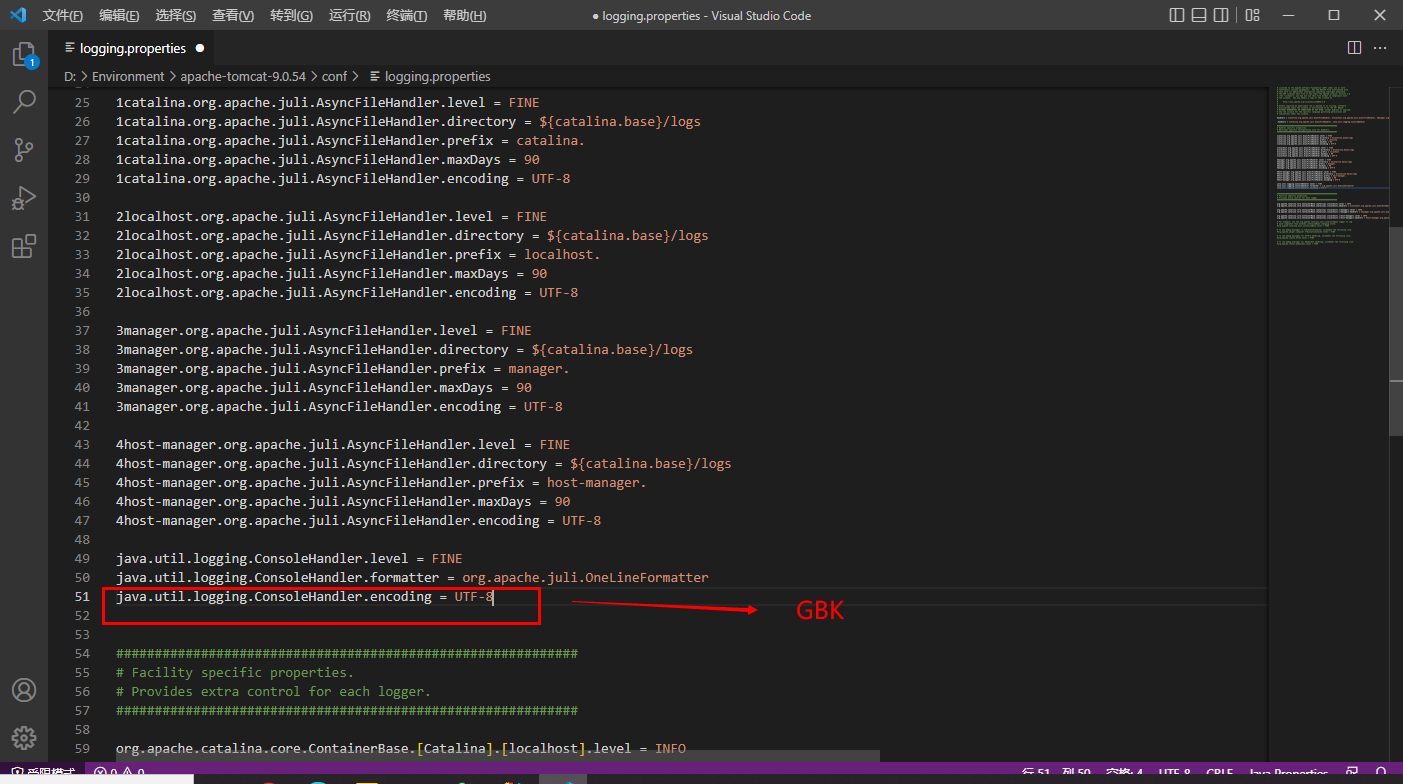Split the editor to the right
The image size is (1403, 784).
[1354, 47]
